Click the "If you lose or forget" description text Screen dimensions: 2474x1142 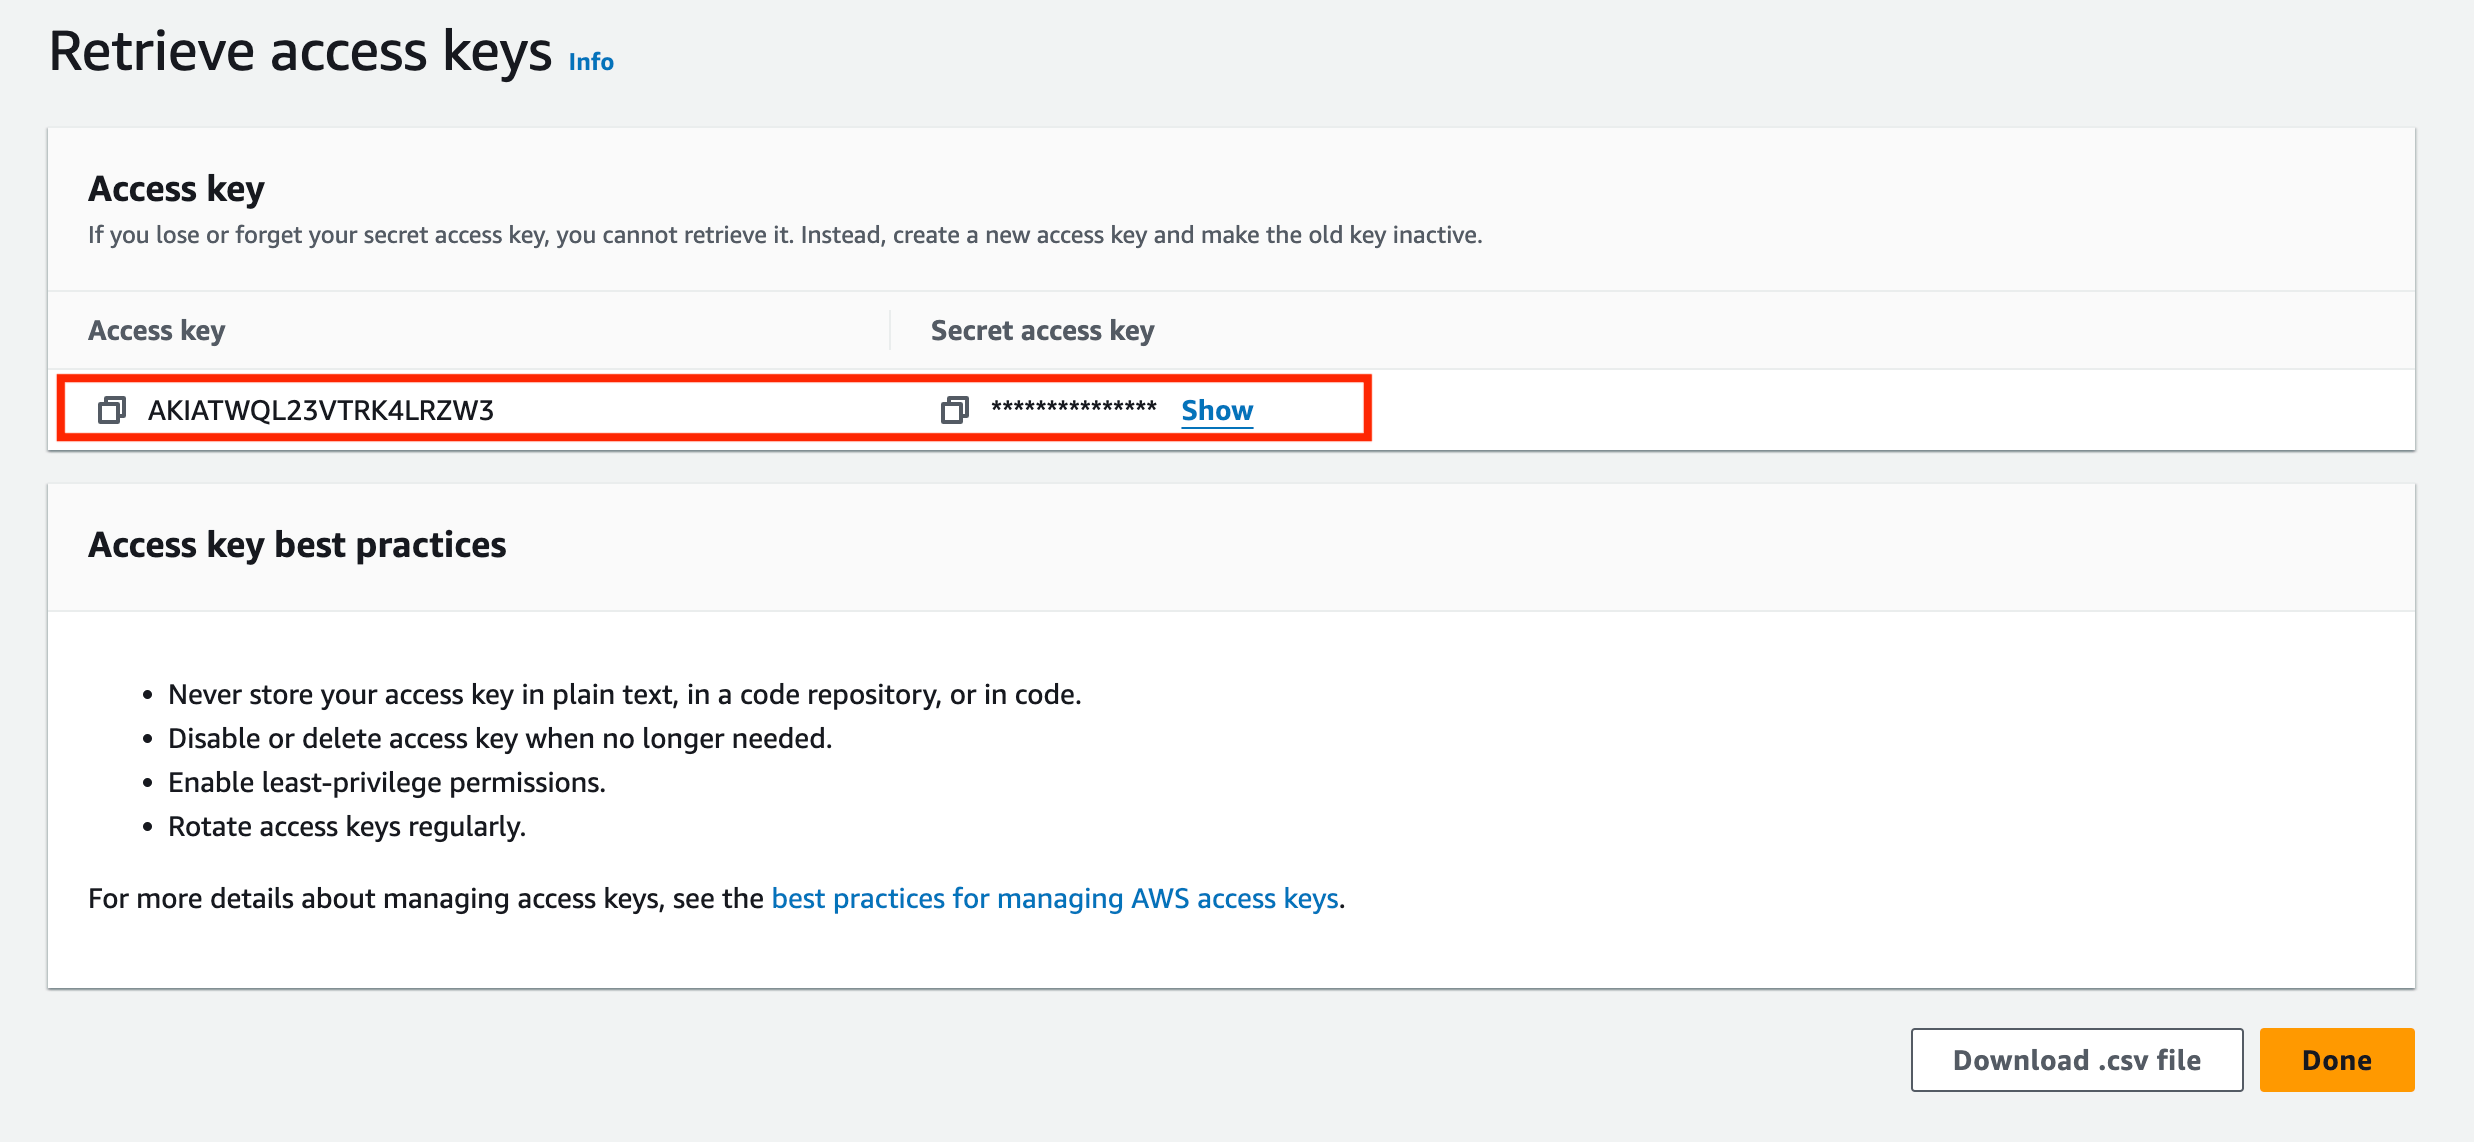coord(784,235)
